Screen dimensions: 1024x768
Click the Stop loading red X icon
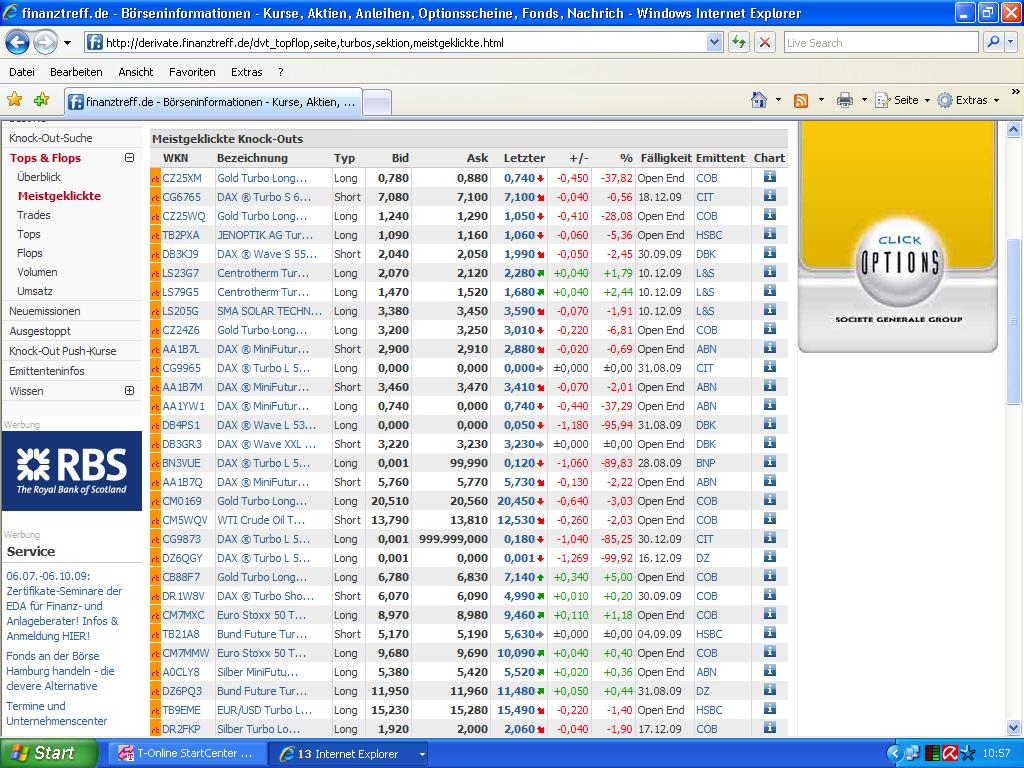765,43
